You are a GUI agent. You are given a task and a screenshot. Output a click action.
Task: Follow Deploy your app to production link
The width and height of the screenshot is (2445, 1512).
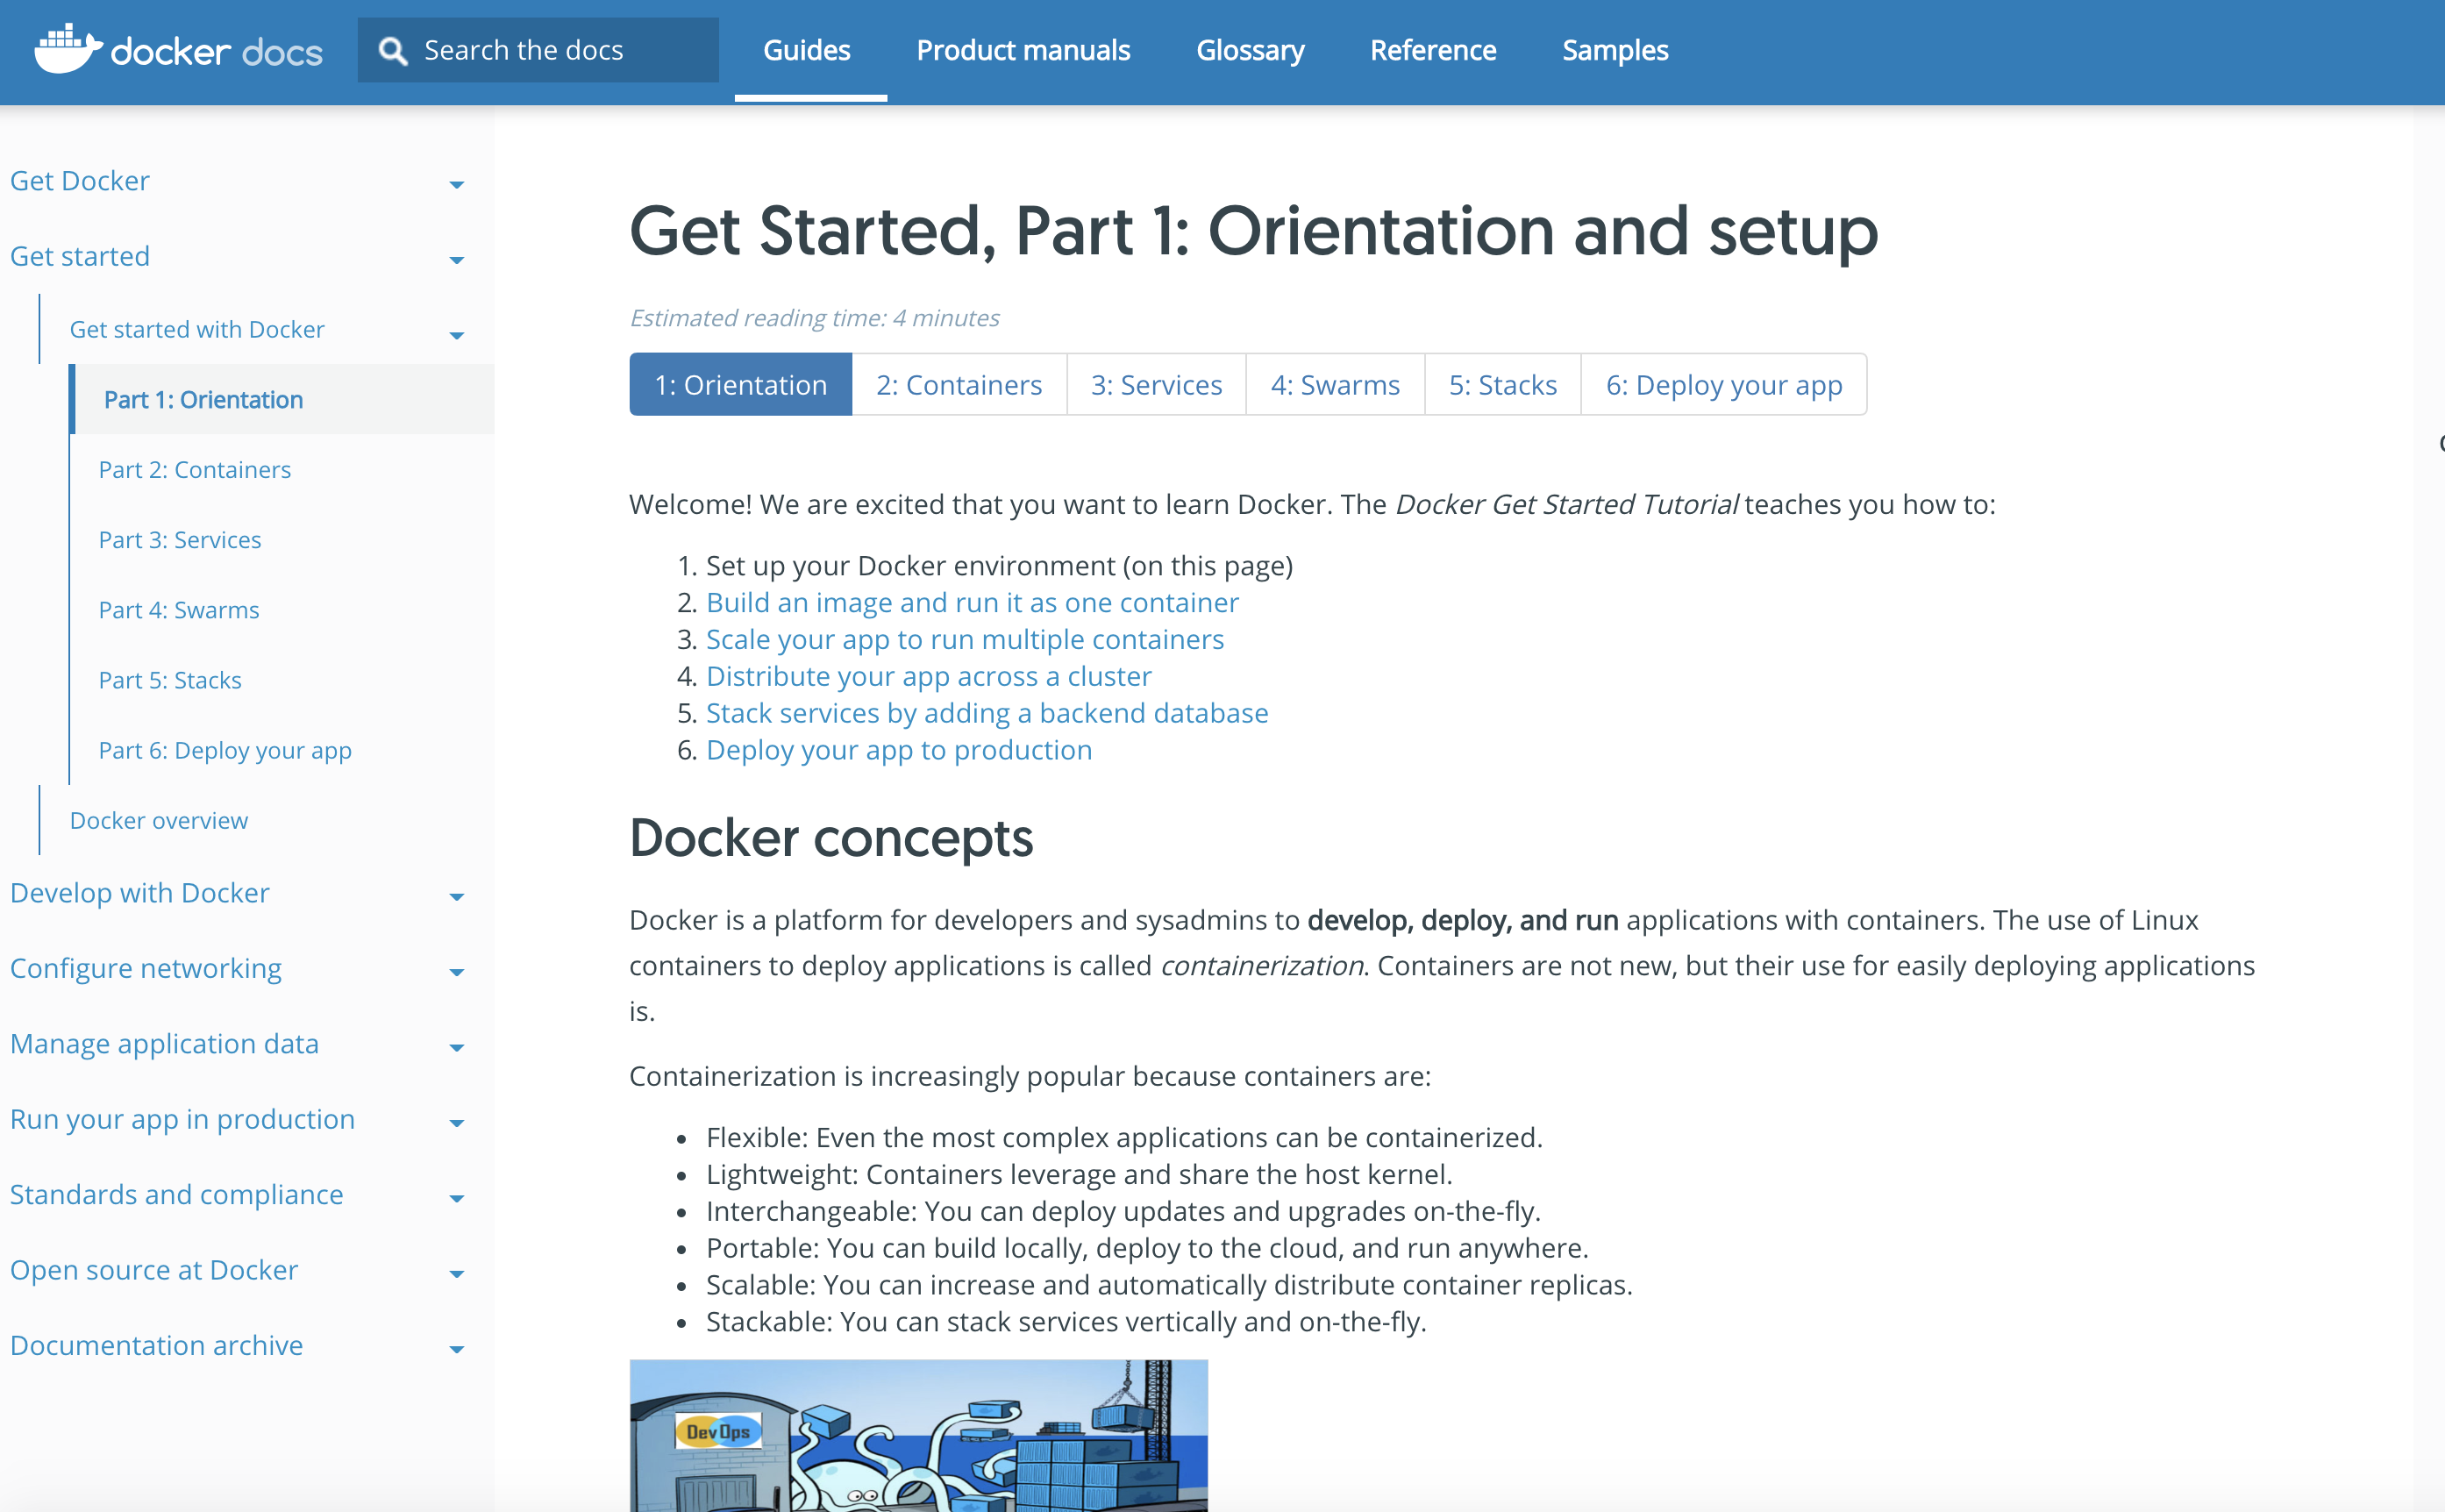(x=899, y=750)
